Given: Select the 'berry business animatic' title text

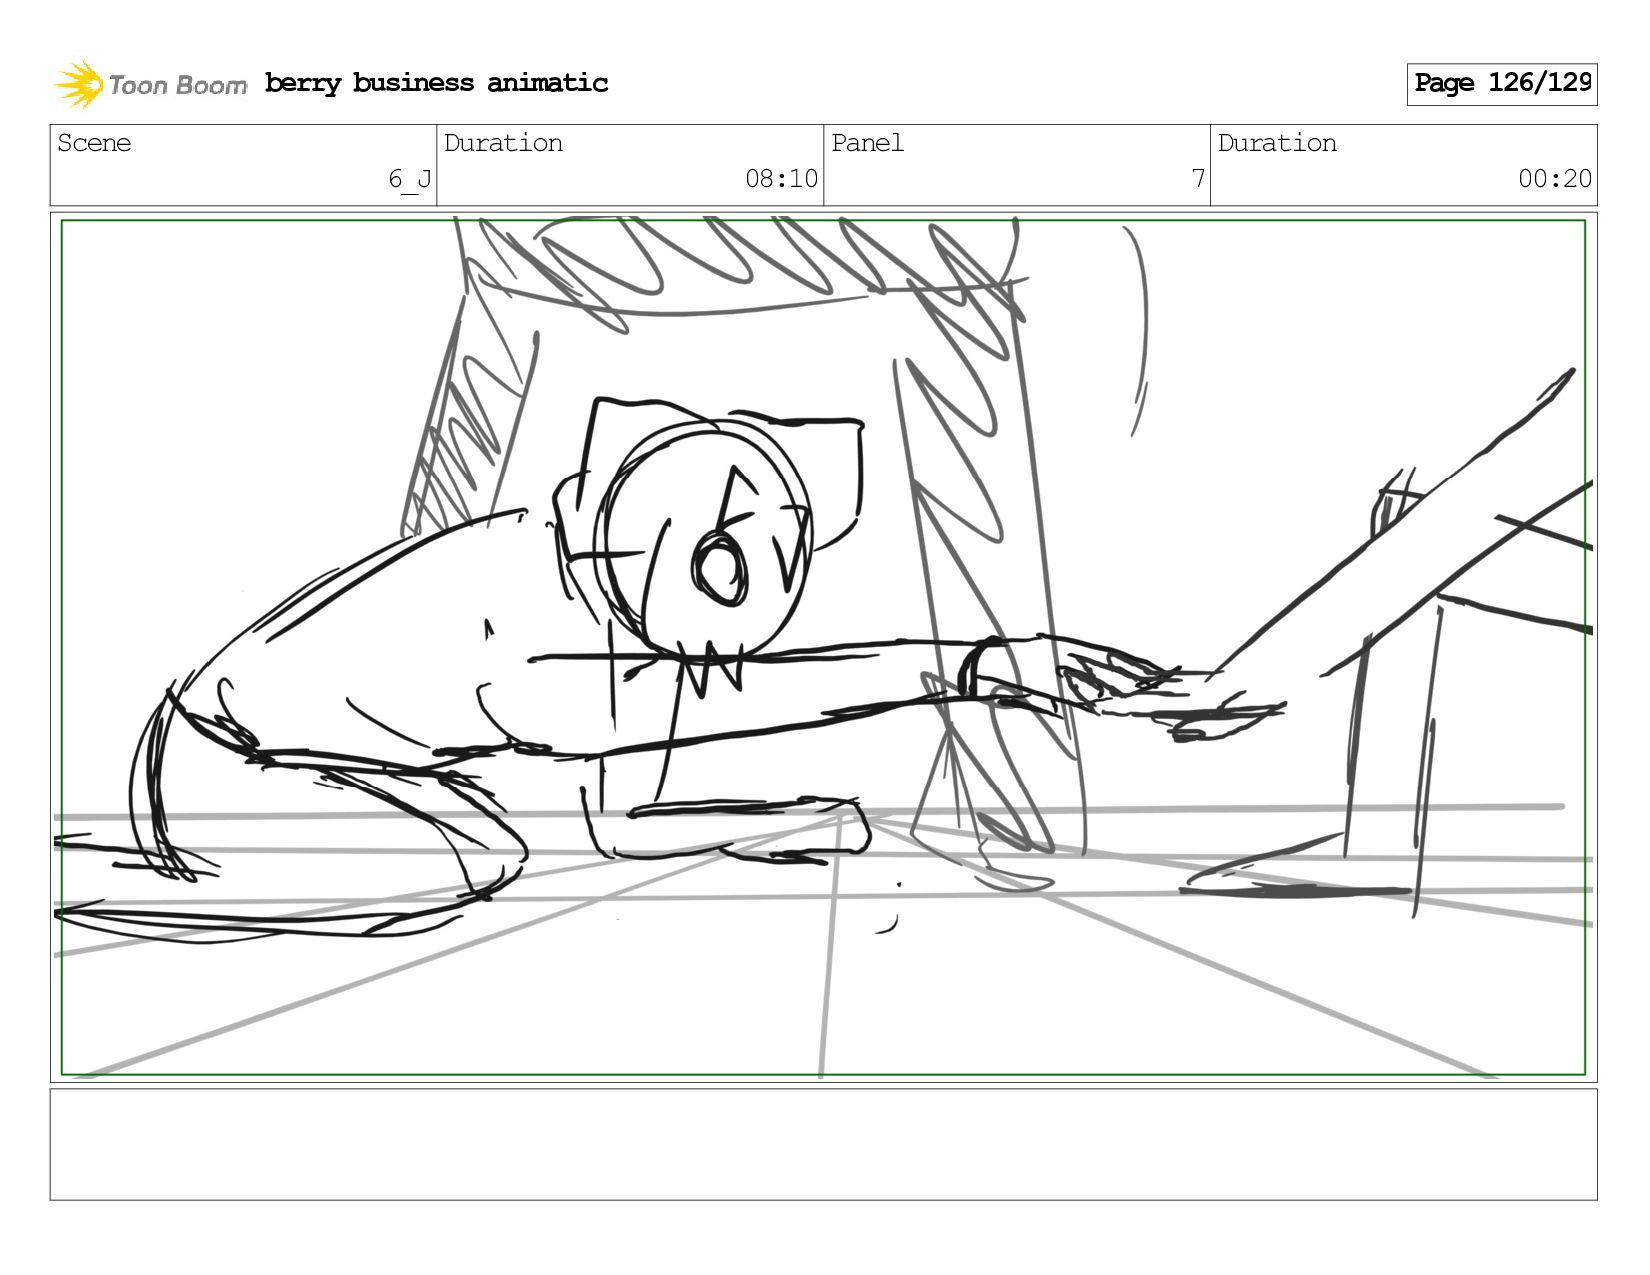Looking at the screenshot, I should pyautogui.click(x=436, y=83).
